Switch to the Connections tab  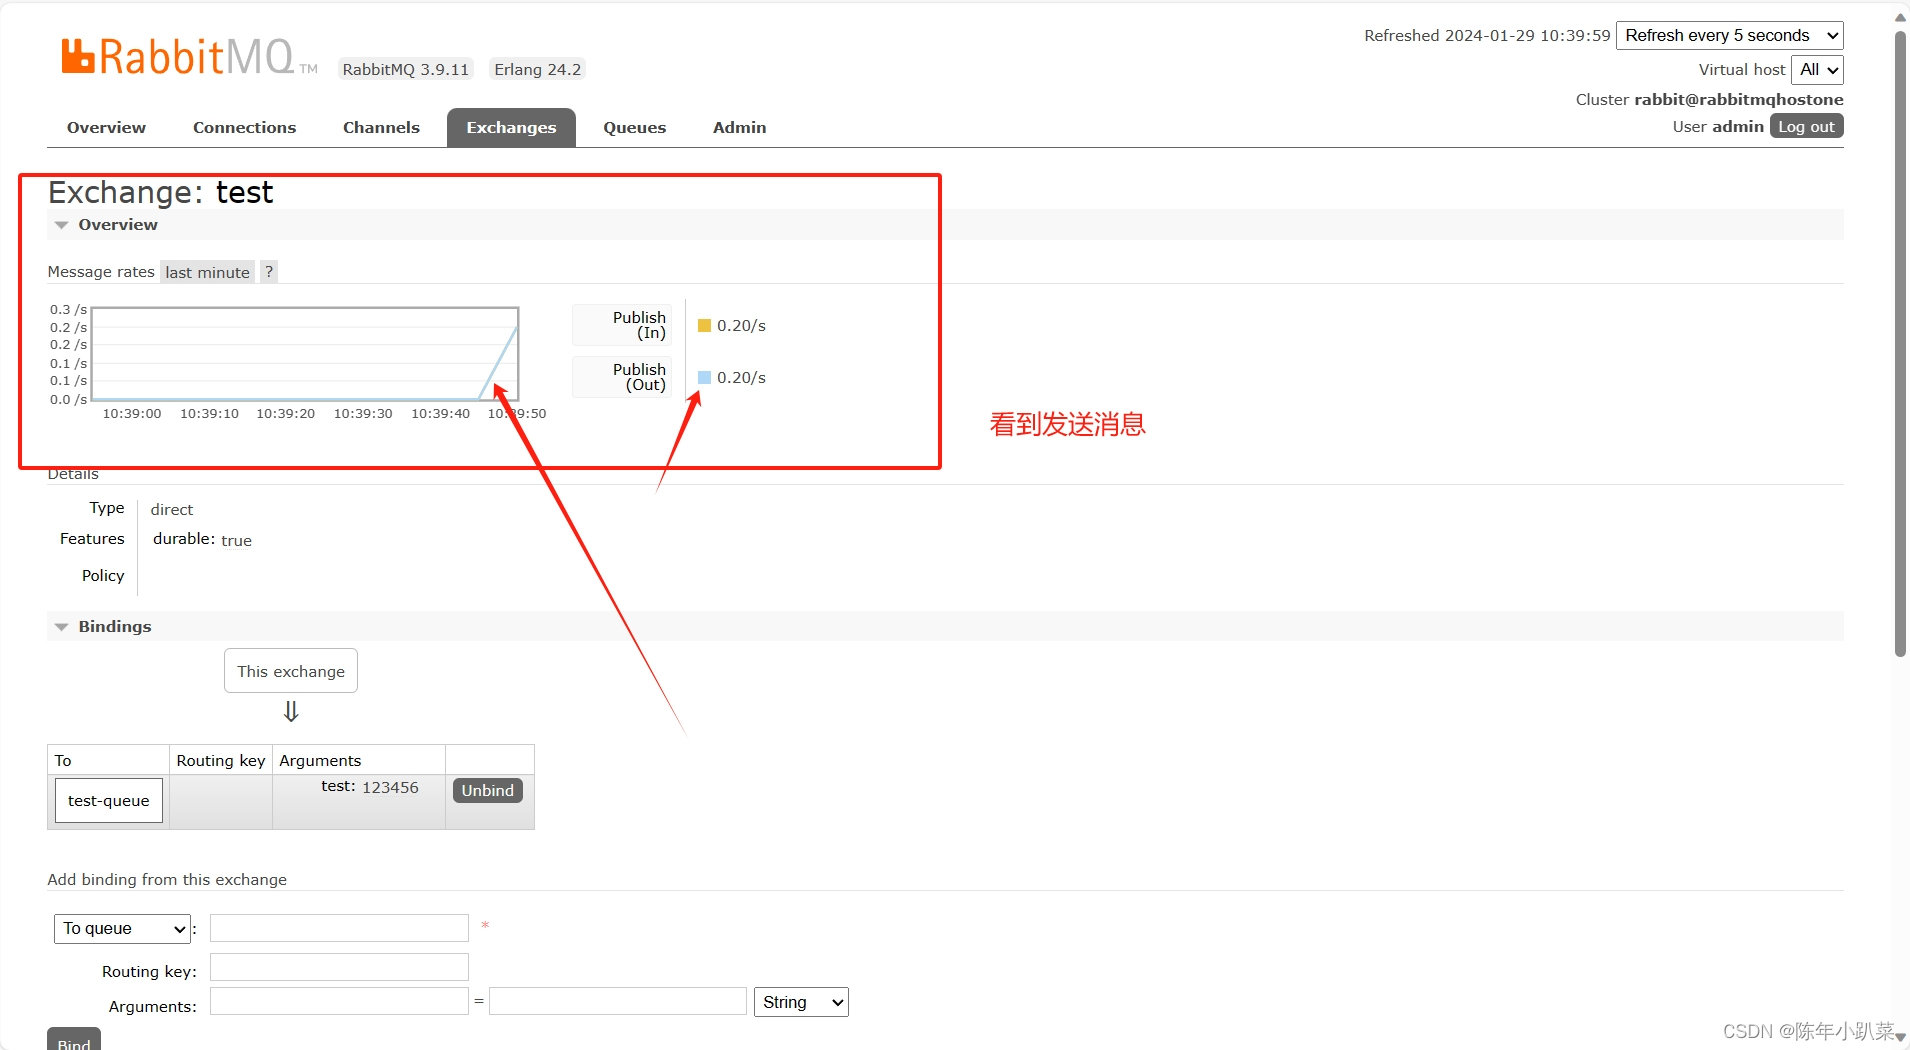coord(244,128)
